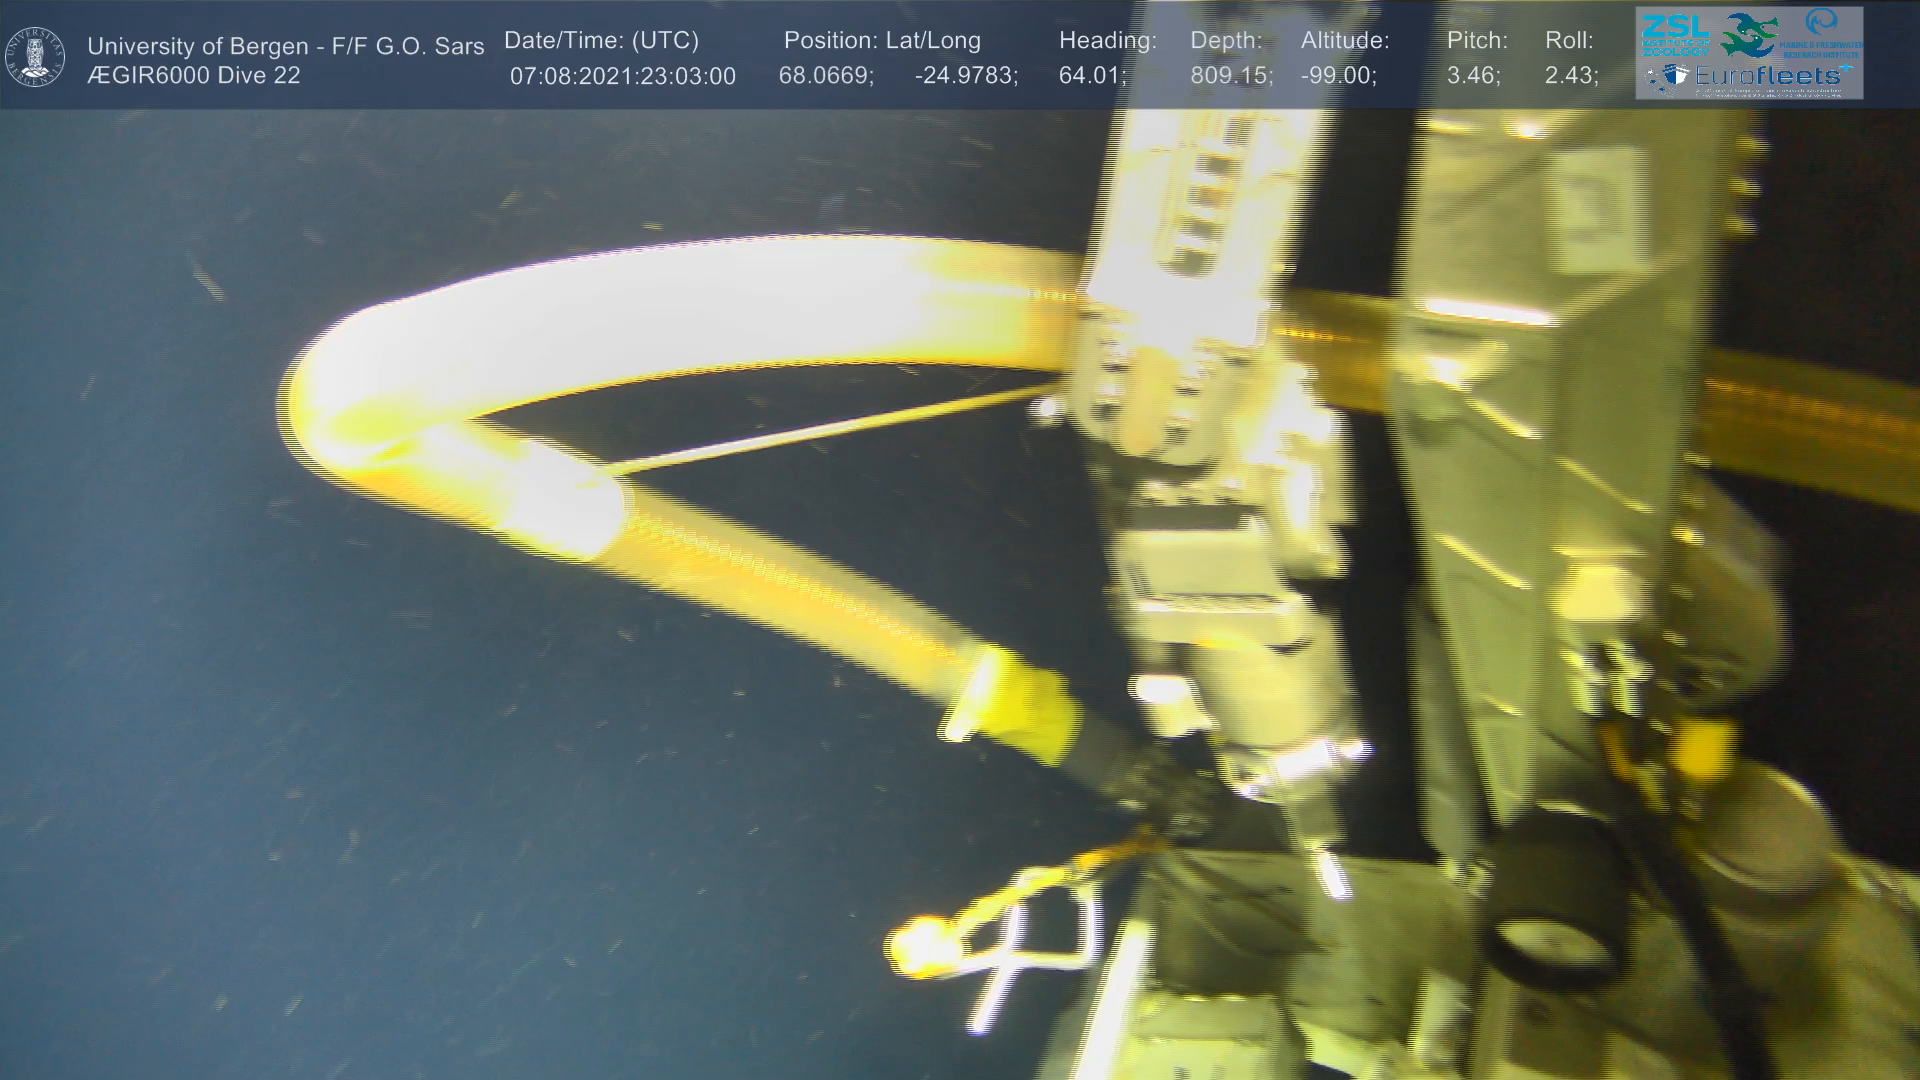Click the ÆGIR6000 Dive 22 label
1920x1080 pixels.
[x=193, y=76]
